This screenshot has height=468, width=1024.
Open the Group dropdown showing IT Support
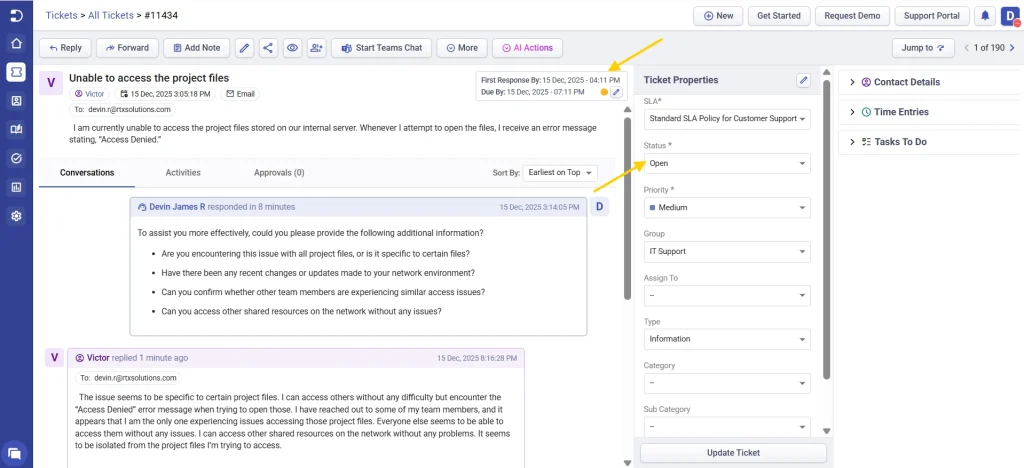[727, 251]
